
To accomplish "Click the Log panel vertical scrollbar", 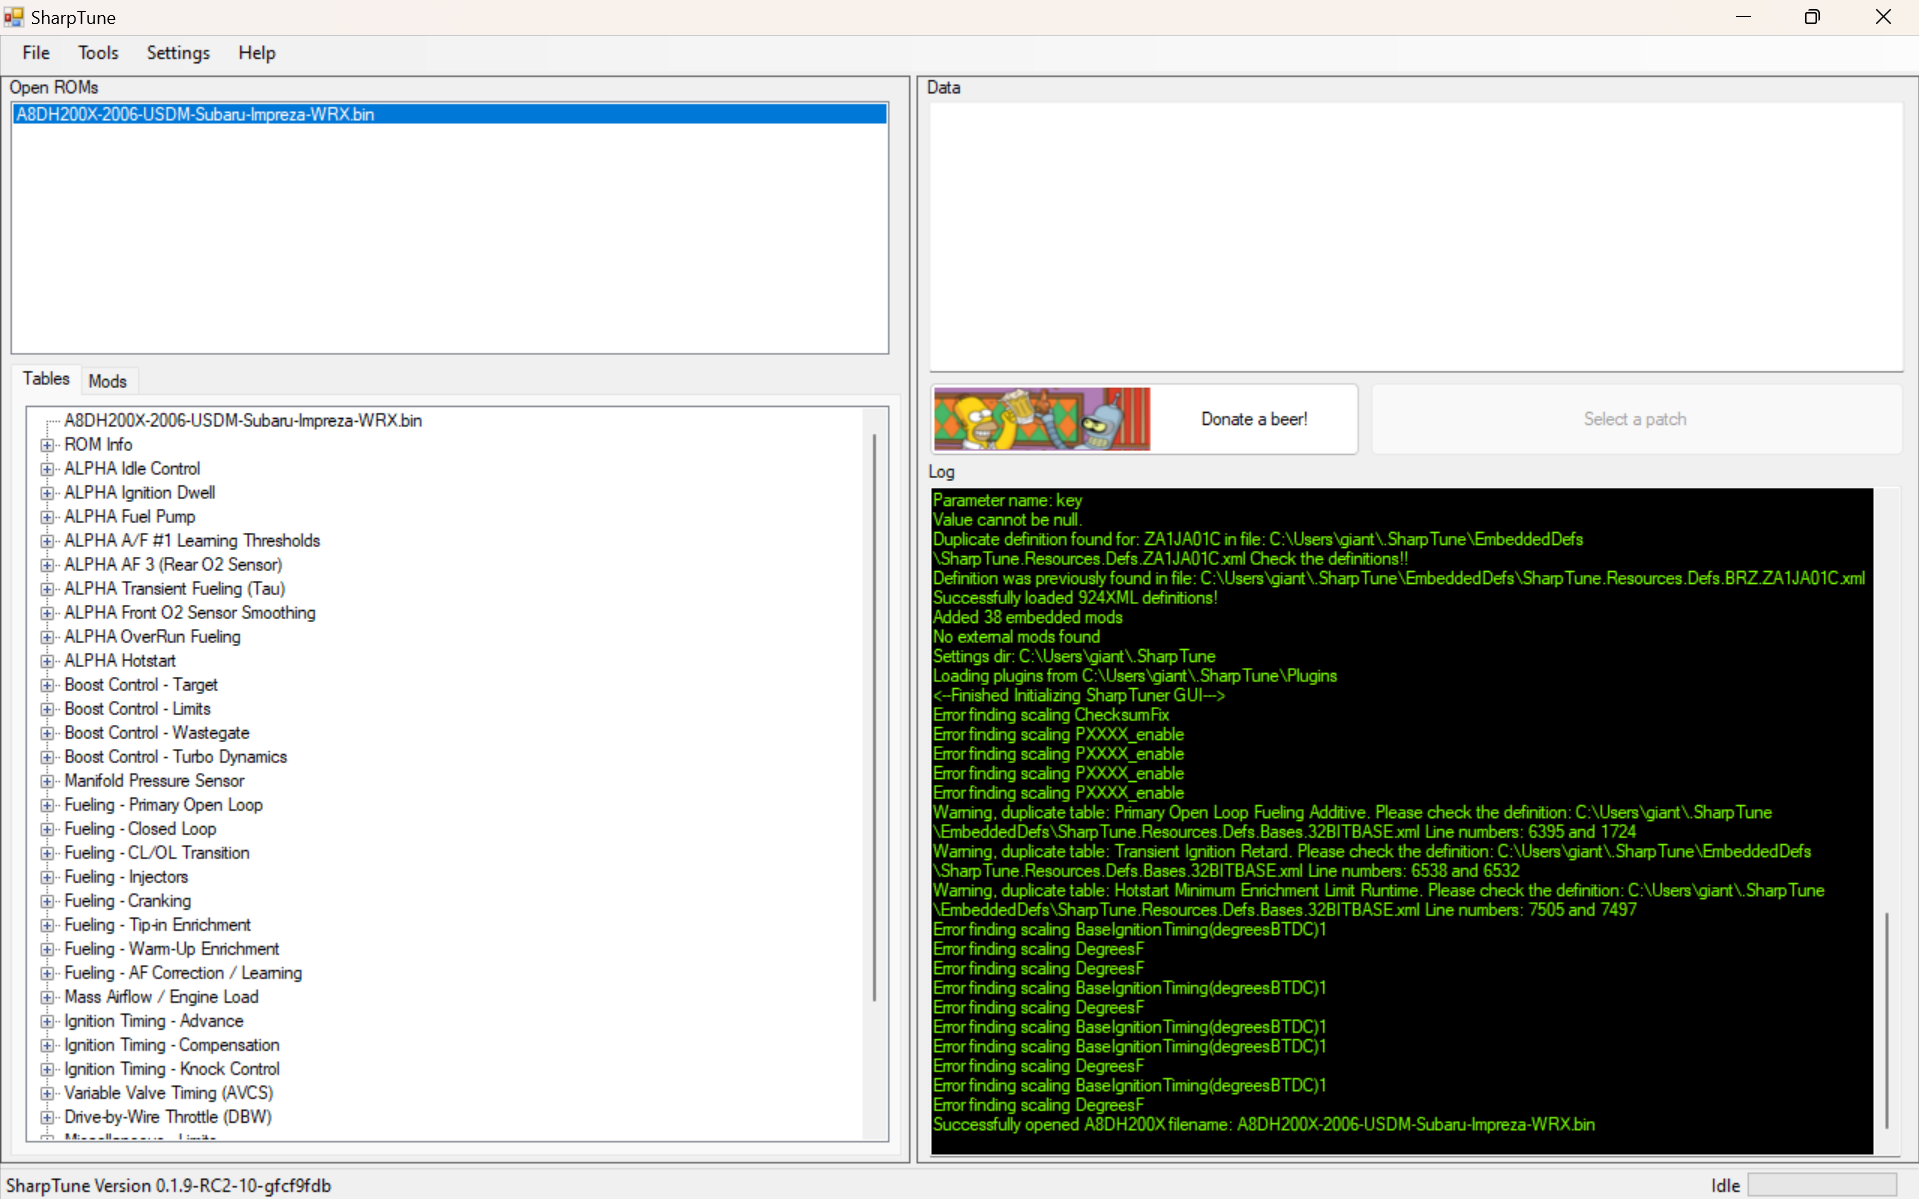I will 1886,1018.
